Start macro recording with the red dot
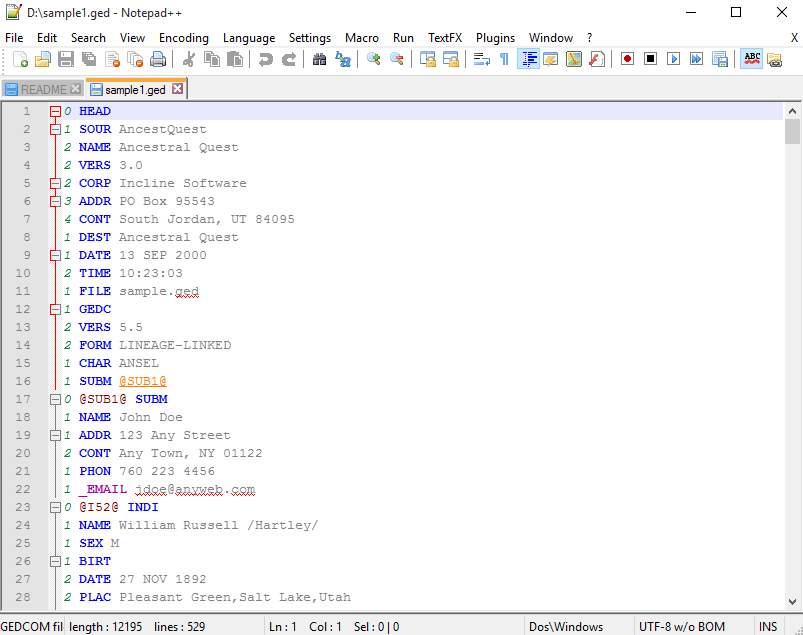Image resolution: width=803 pixels, height=635 pixels. pos(627,59)
